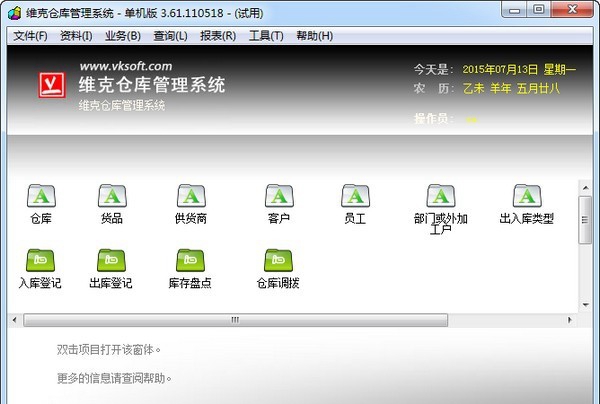The height and width of the screenshot is (404, 600).
Task: Open the 查询(L) menu
Action: pyautogui.click(x=170, y=36)
